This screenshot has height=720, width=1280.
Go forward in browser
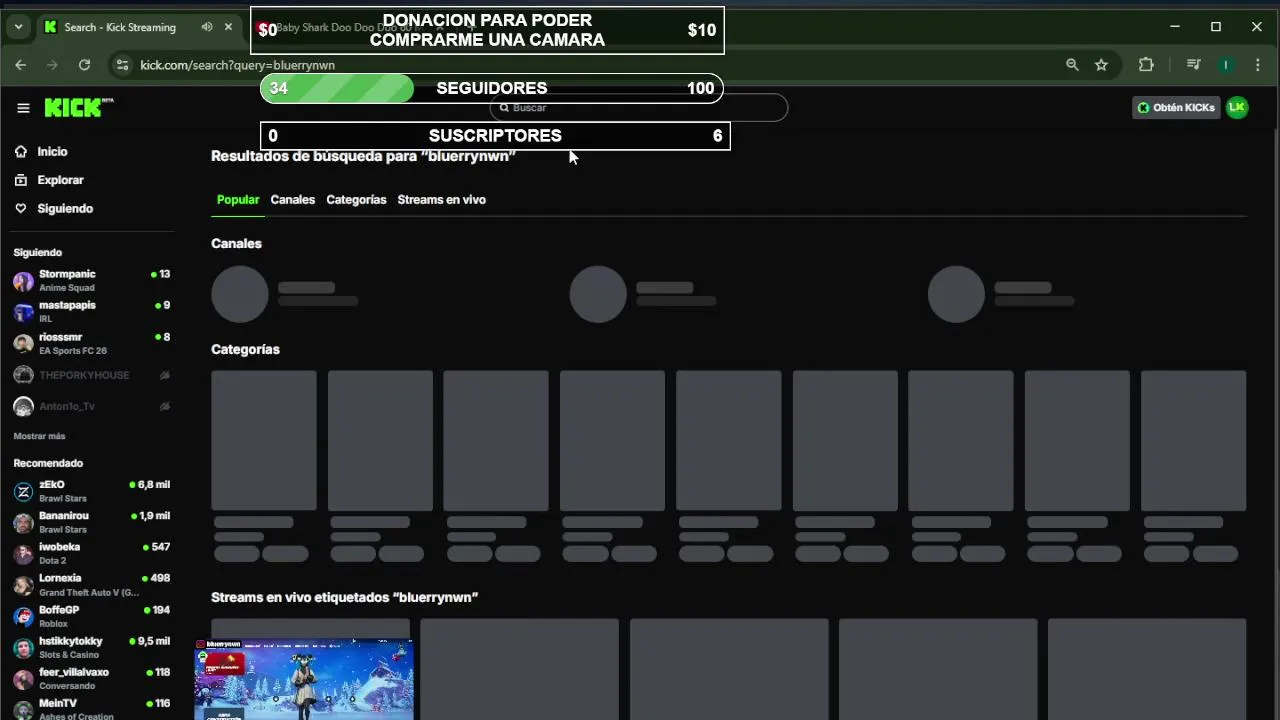pyautogui.click(x=52, y=65)
